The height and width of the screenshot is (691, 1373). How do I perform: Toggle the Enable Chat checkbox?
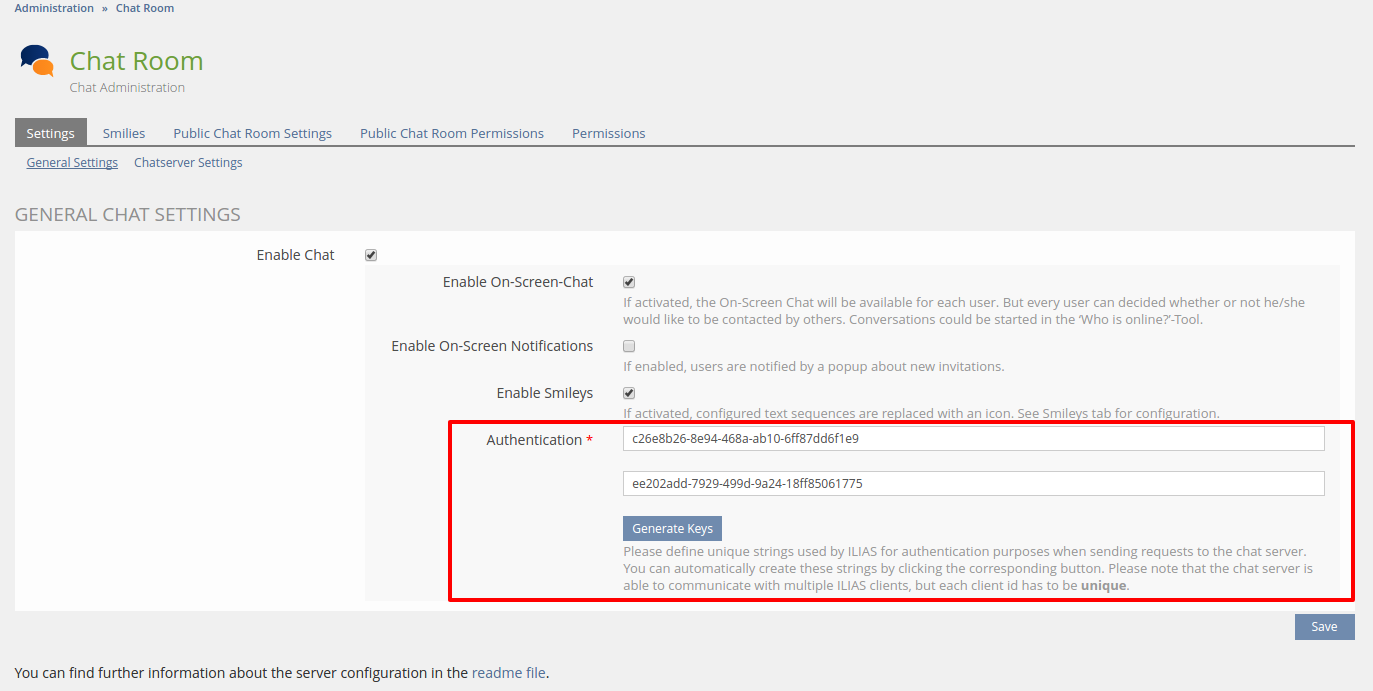click(371, 255)
